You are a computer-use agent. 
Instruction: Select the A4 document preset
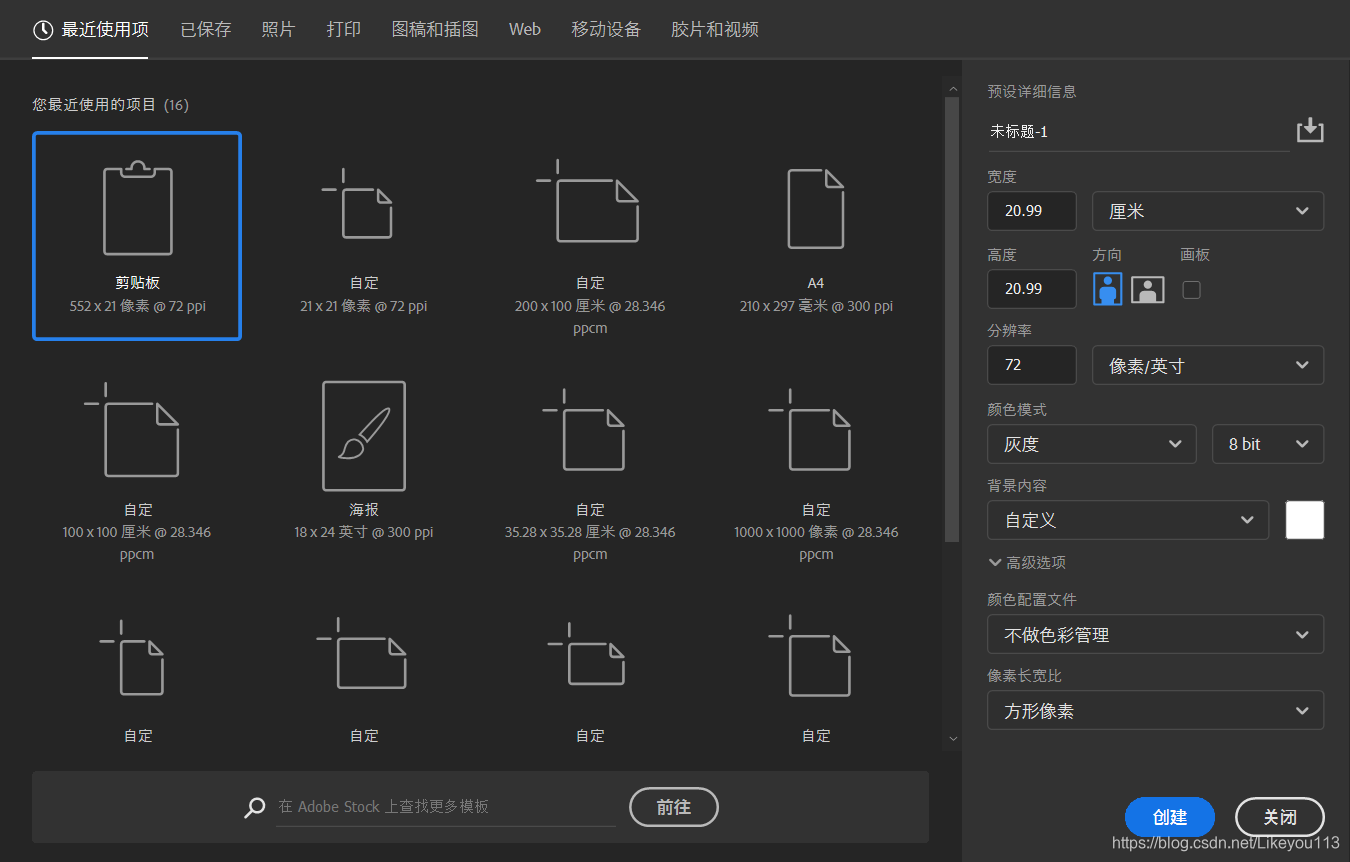[x=816, y=236]
